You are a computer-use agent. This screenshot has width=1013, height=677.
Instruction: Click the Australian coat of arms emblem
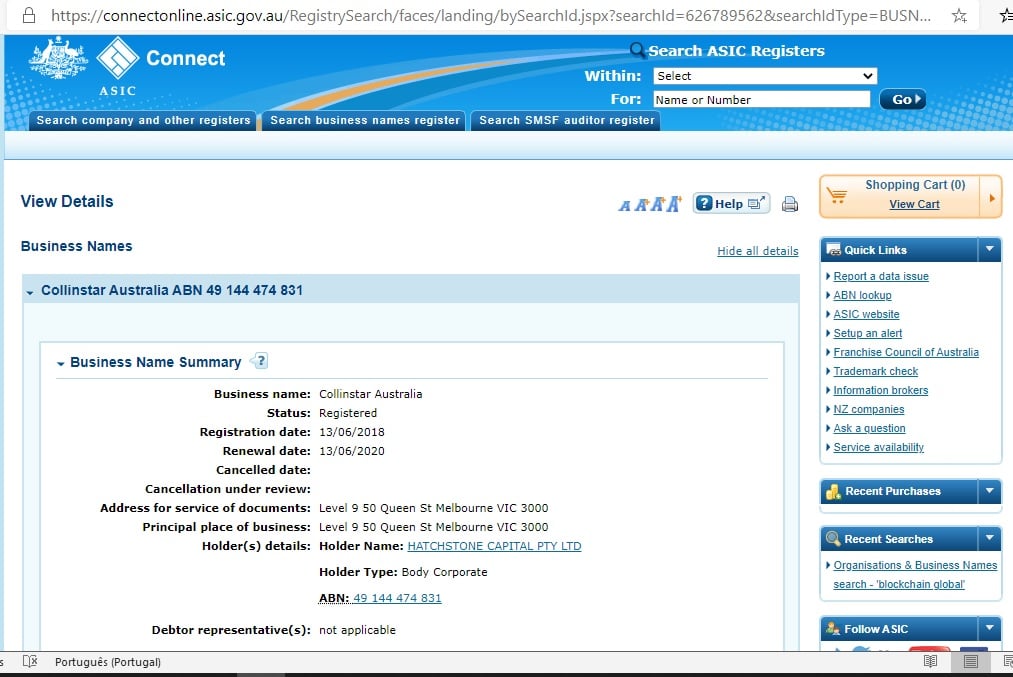[58, 57]
